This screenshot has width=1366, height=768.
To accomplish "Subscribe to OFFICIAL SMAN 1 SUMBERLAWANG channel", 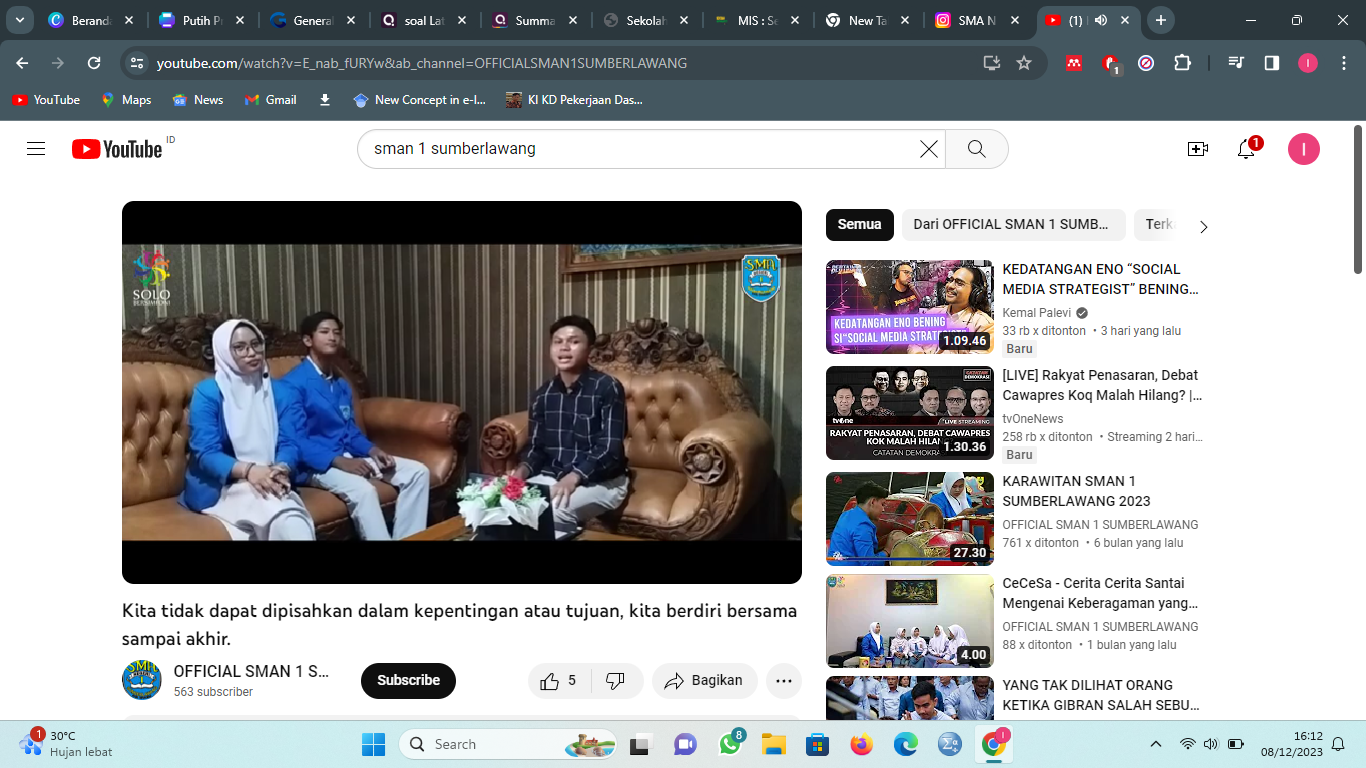I will click(408, 681).
